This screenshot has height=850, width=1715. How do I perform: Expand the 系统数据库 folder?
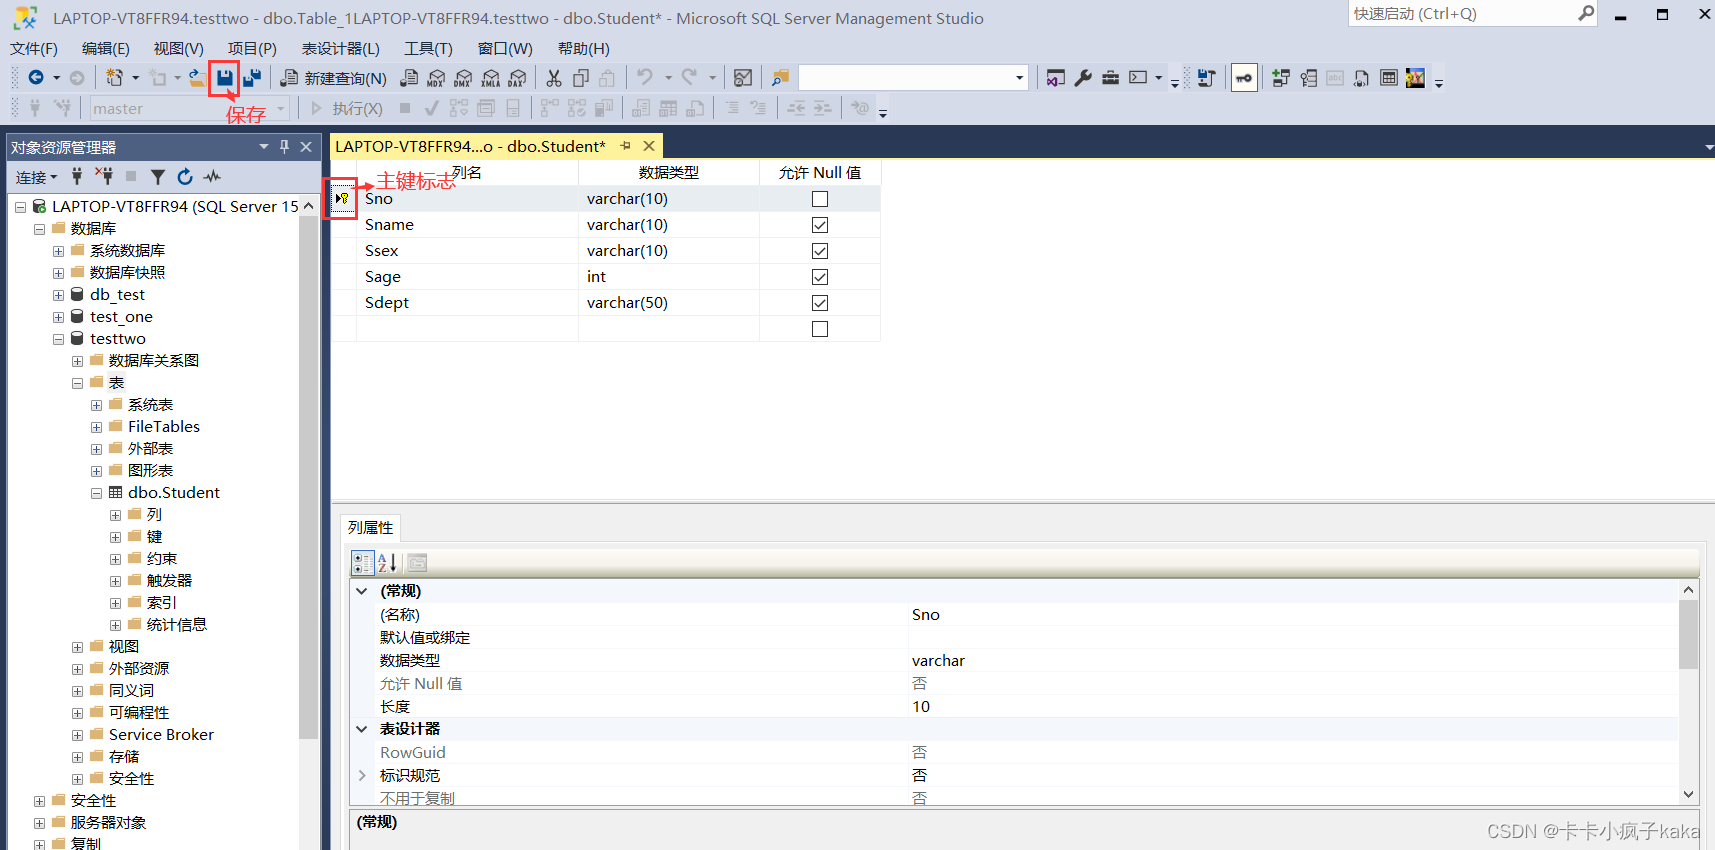pos(58,251)
